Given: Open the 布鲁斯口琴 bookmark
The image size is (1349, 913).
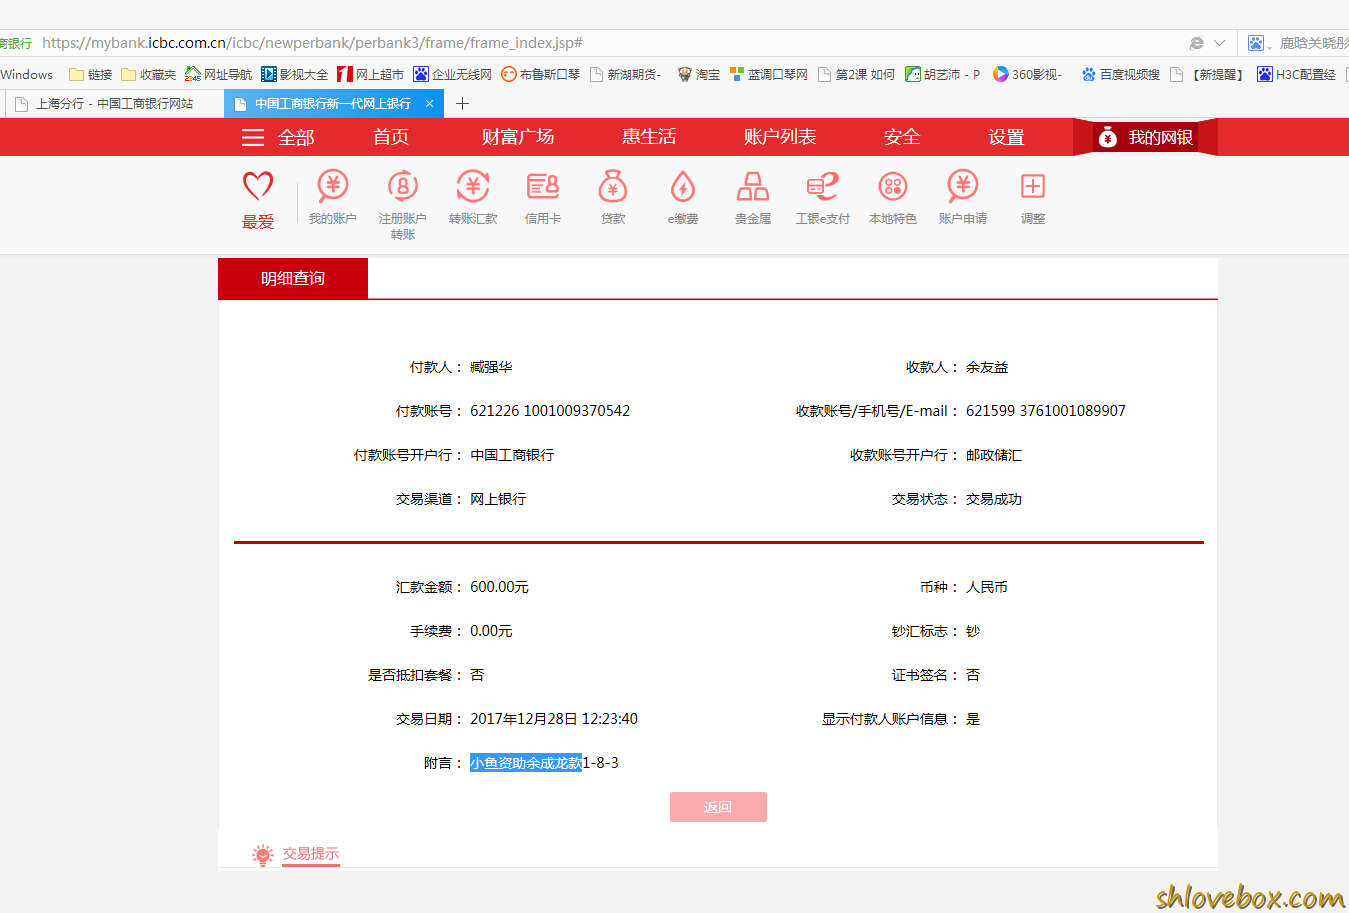Looking at the screenshot, I should pyautogui.click(x=540, y=74).
